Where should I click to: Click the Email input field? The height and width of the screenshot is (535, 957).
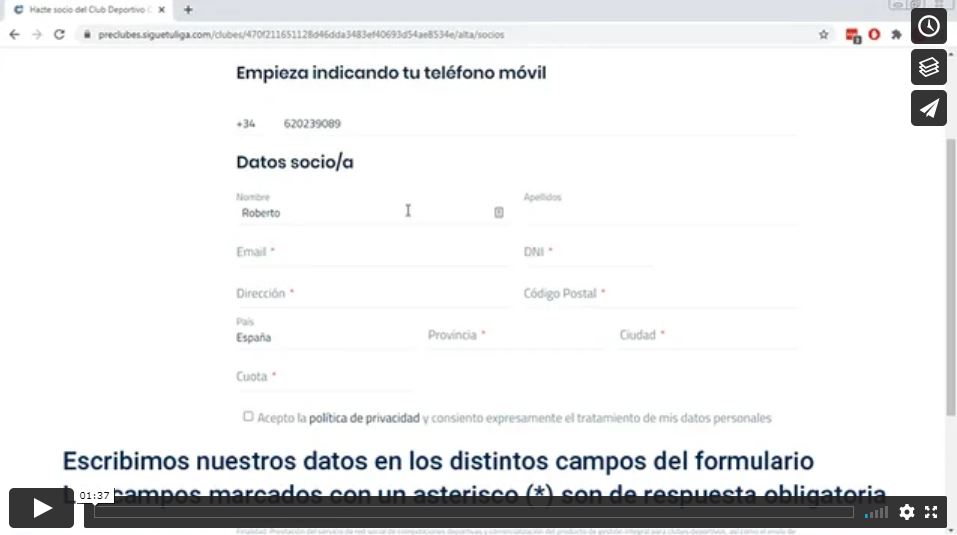point(372,253)
